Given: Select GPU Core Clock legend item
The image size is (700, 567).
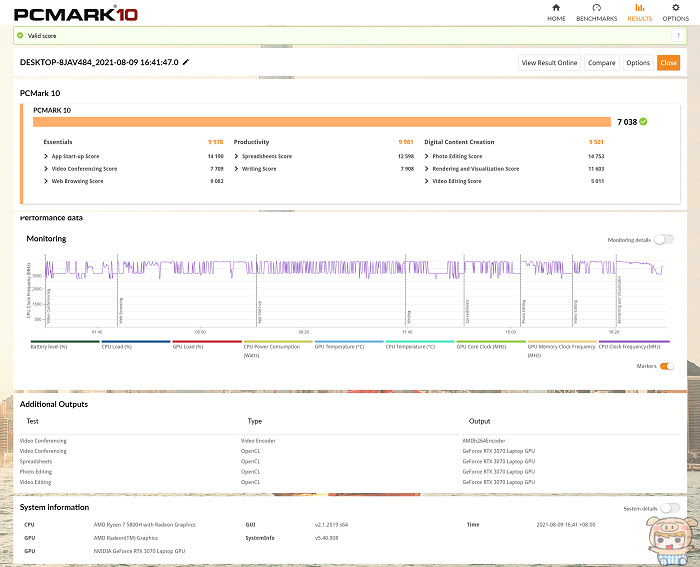Looking at the screenshot, I should coord(491,345).
